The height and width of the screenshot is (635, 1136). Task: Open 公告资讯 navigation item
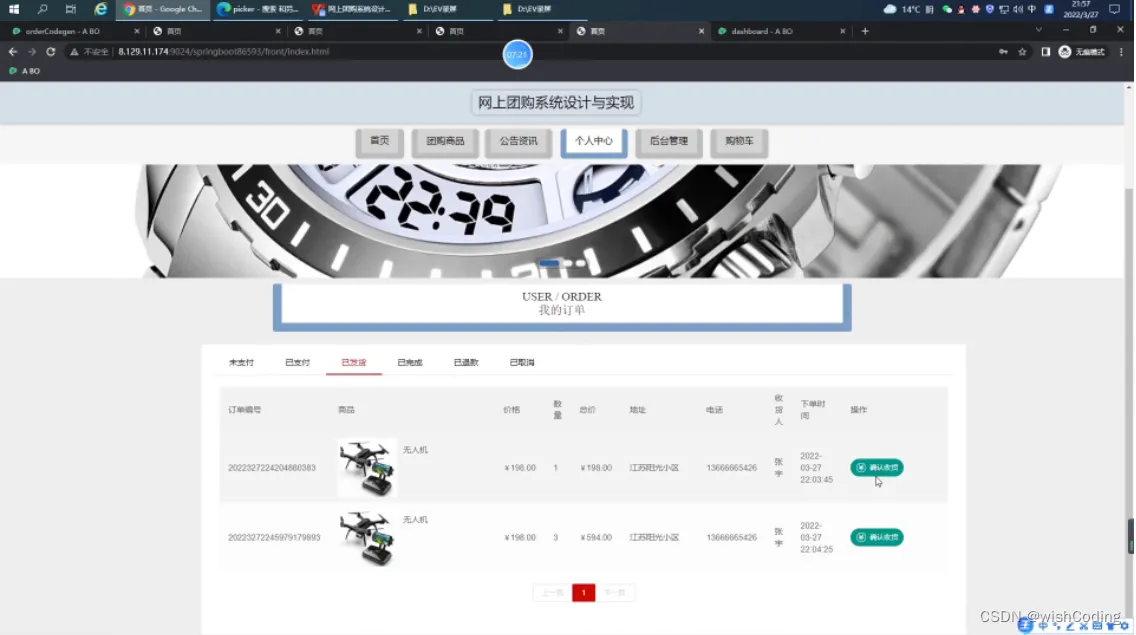(519, 141)
